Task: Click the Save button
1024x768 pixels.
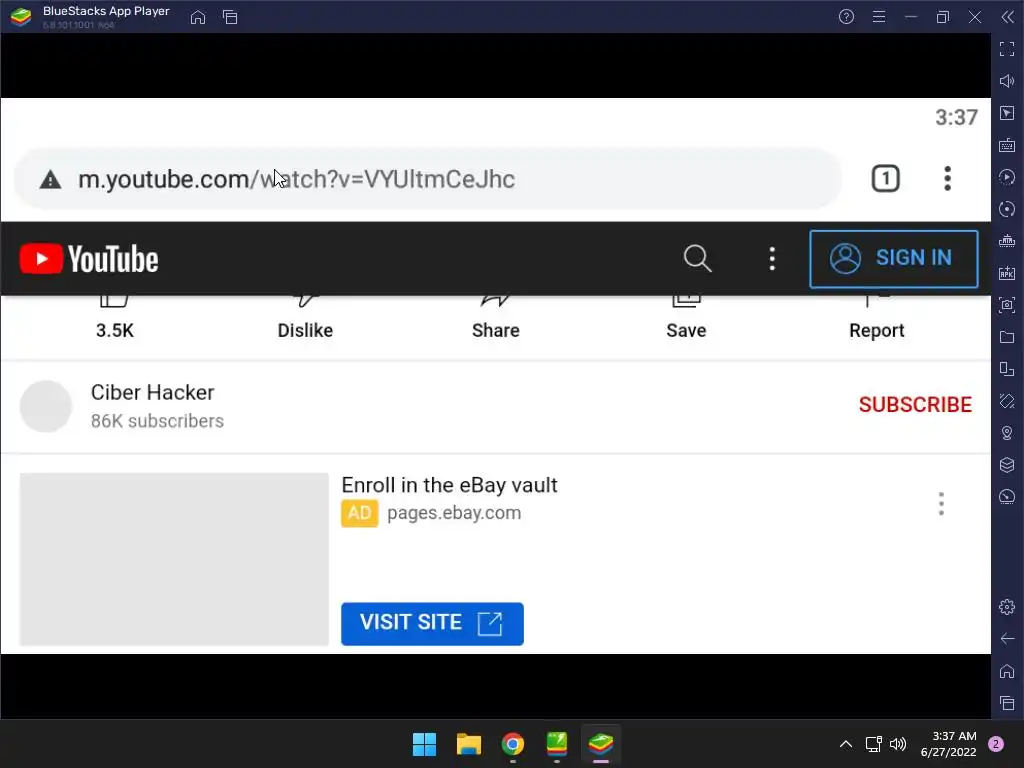Action: 686,318
